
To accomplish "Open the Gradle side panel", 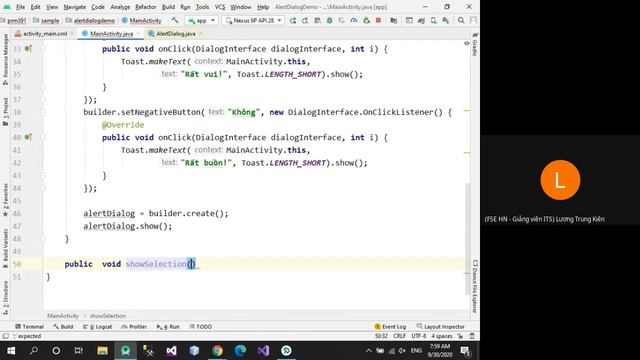I will coord(475,44).
